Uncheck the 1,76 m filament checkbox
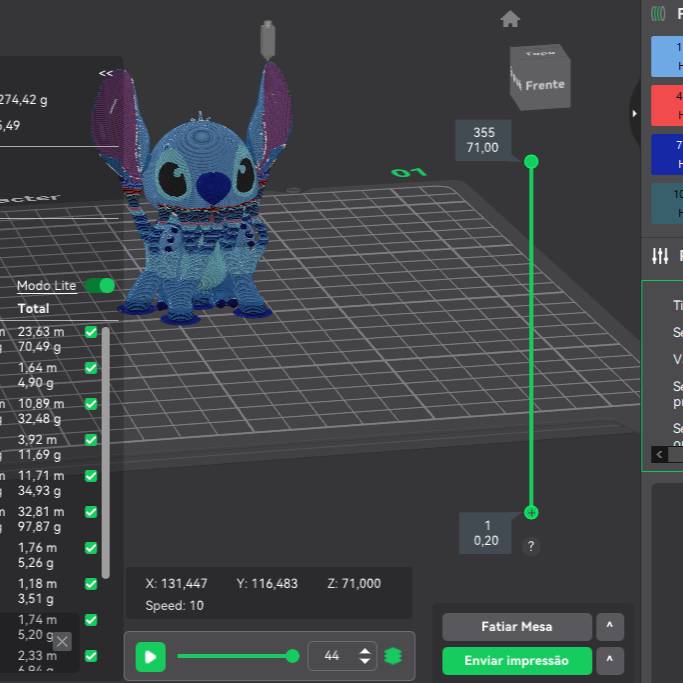The image size is (683, 683). pos(91,548)
